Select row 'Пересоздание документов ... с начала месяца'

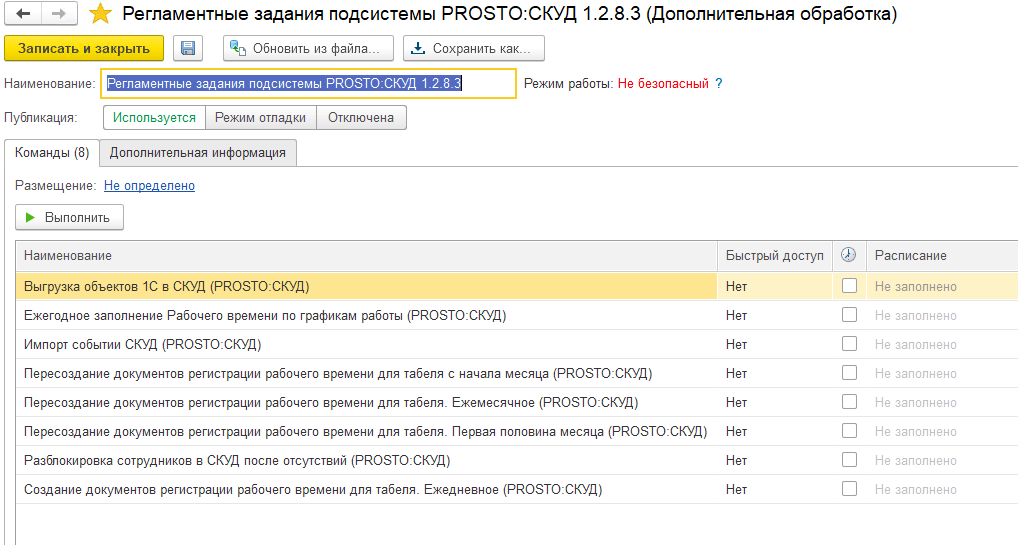point(367,374)
